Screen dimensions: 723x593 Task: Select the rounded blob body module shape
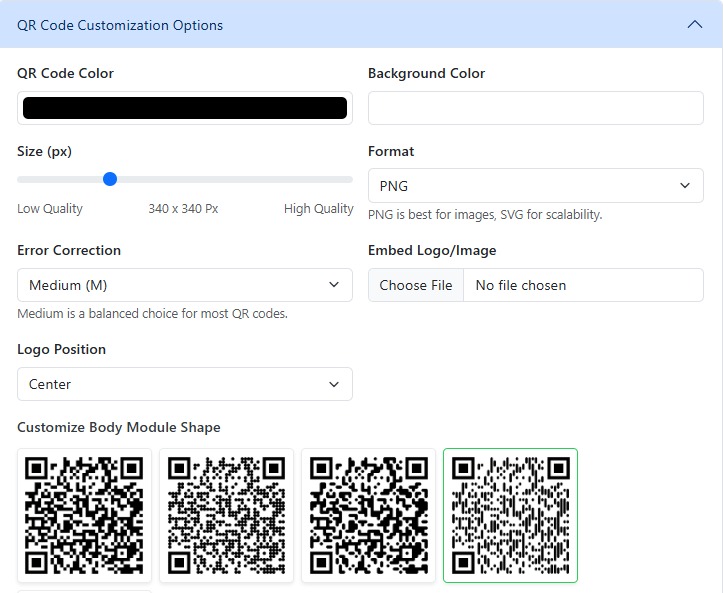tap(368, 516)
